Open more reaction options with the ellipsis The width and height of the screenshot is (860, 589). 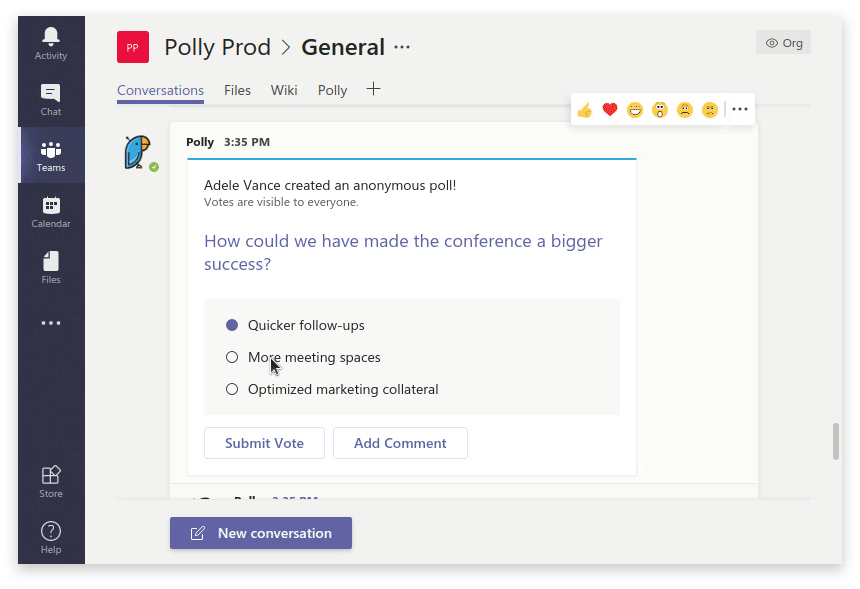(739, 109)
